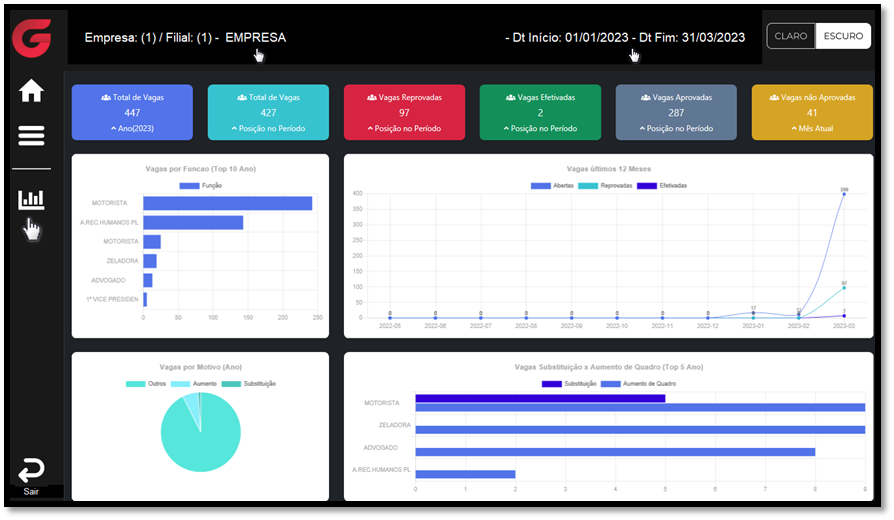Screen dimensions: 894x520
Task: Click the ZELADORA bar in Funcao chart
Action: 150,261
